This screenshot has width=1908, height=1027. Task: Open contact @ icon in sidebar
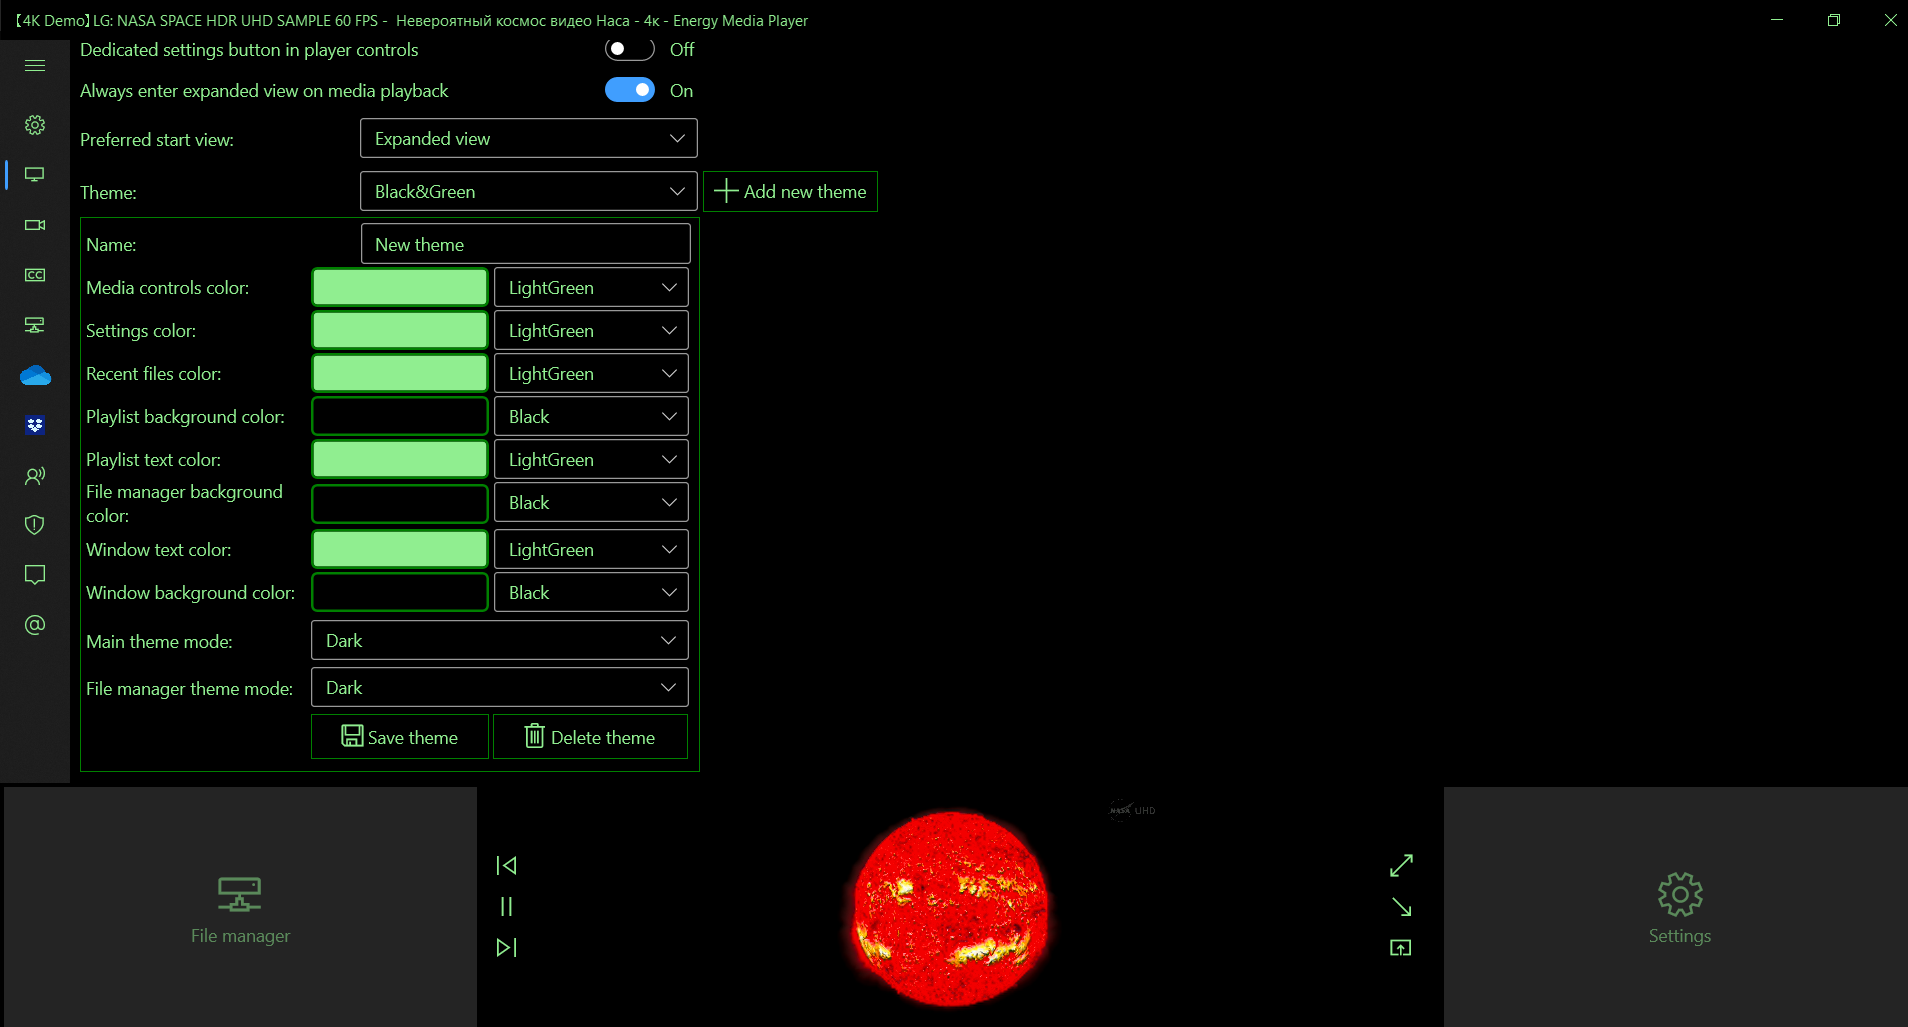point(35,625)
